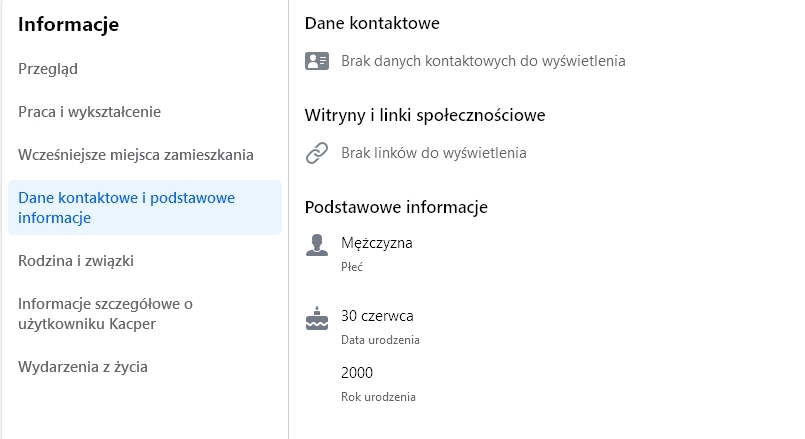Go to Praca i wykształcenie
Image resolution: width=805 pixels, height=439 pixels.
pyautogui.click(x=89, y=112)
